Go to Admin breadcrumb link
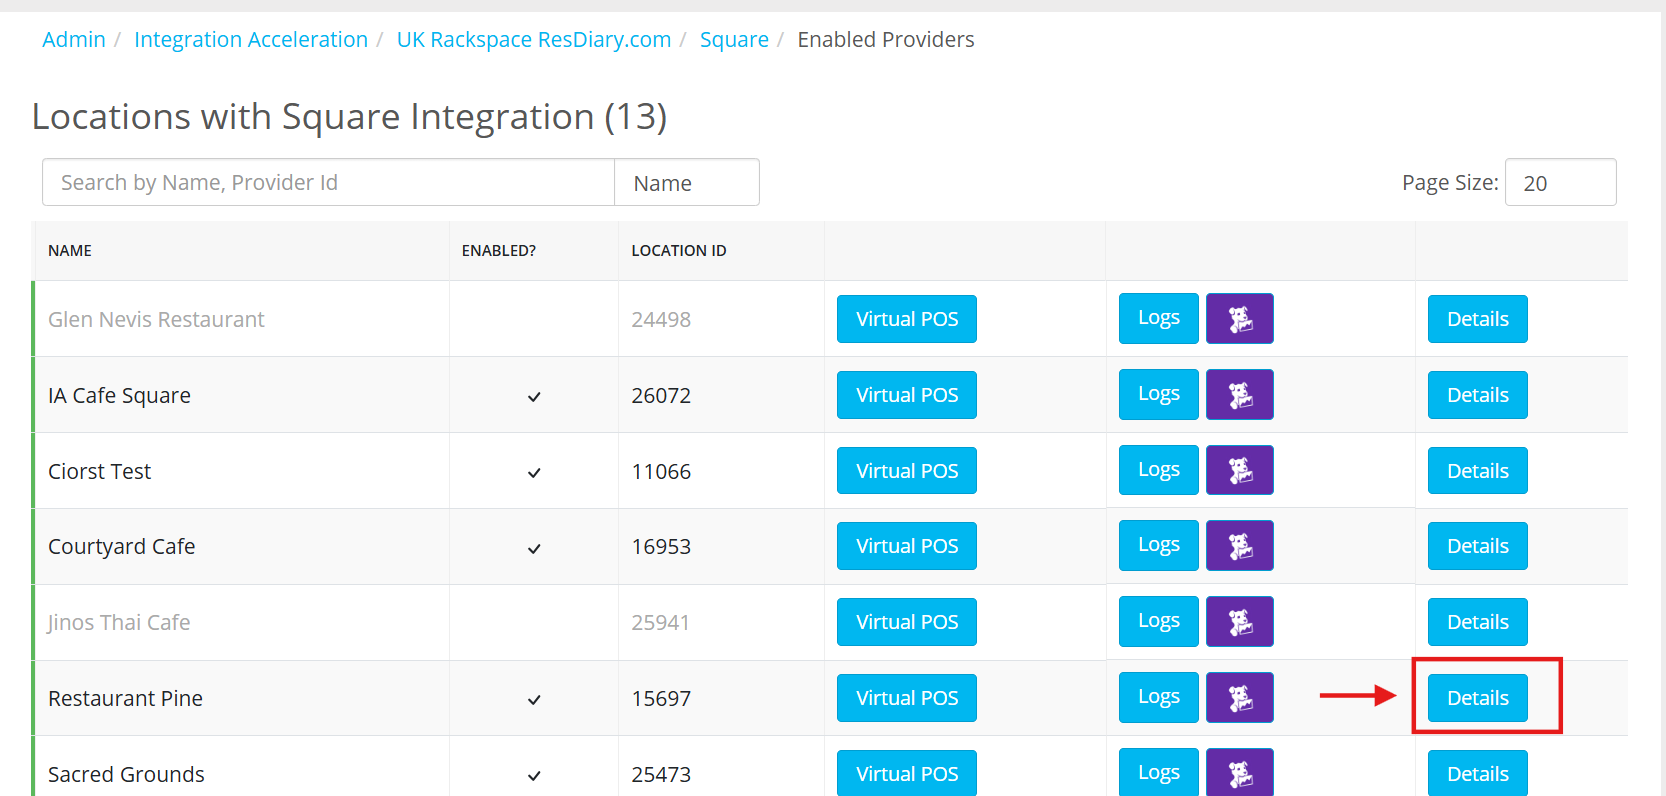This screenshot has width=1666, height=796. click(x=74, y=40)
